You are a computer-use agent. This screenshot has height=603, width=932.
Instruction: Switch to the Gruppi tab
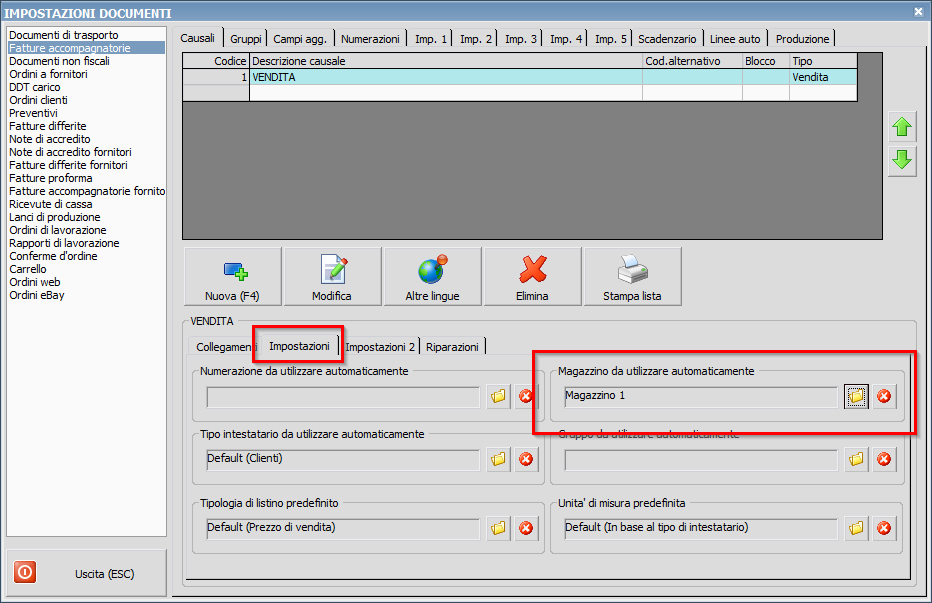pyautogui.click(x=245, y=39)
